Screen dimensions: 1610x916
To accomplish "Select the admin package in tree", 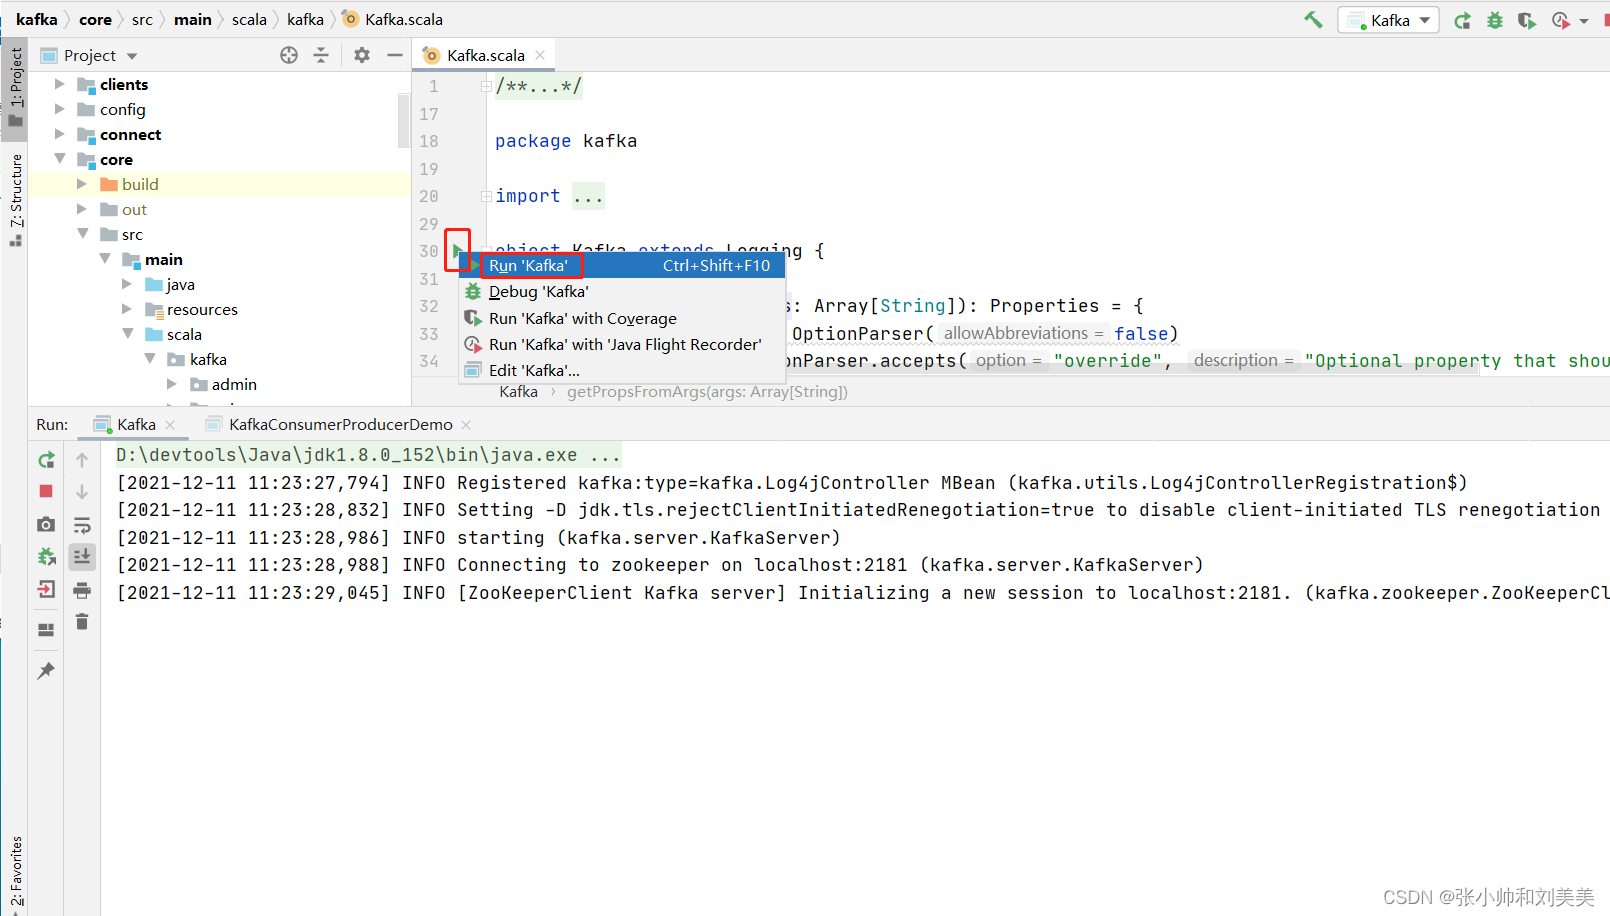I will tap(234, 384).
